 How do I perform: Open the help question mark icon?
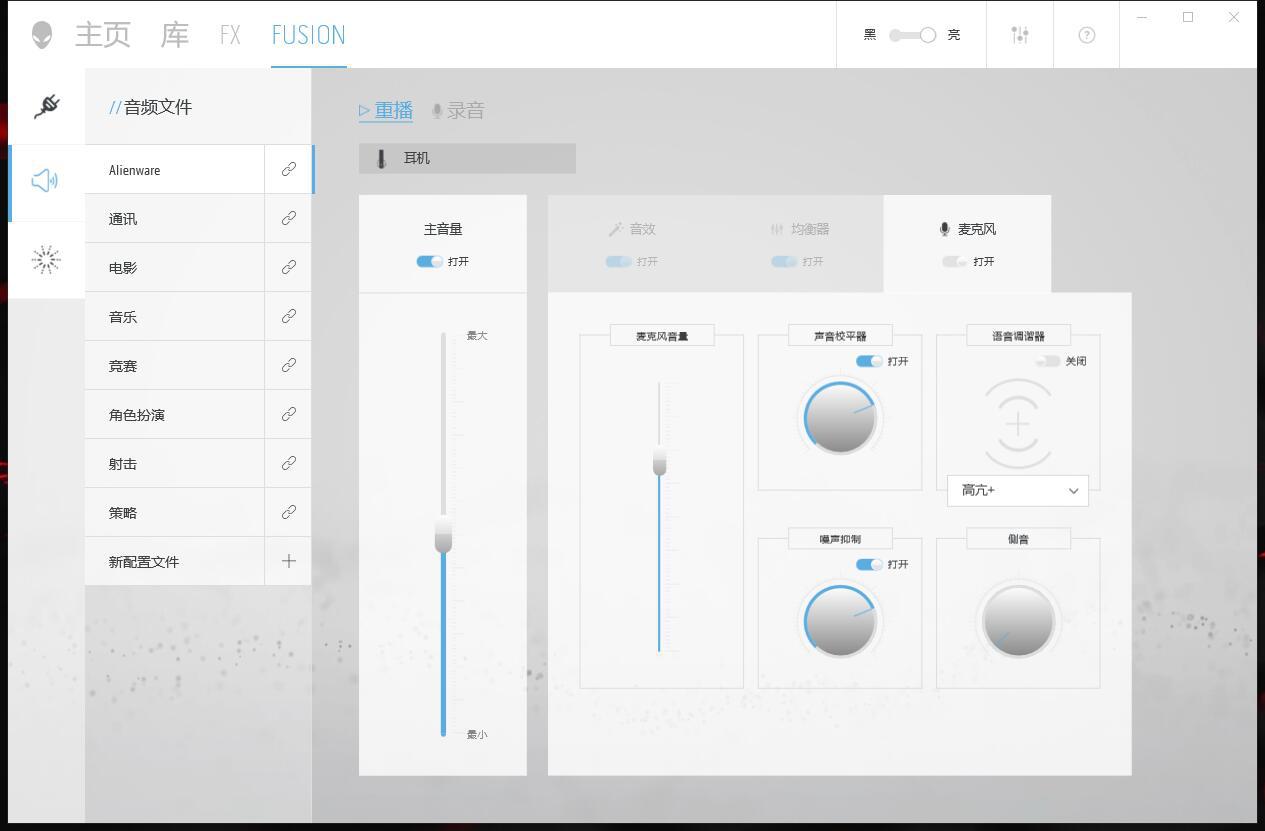coord(1087,35)
